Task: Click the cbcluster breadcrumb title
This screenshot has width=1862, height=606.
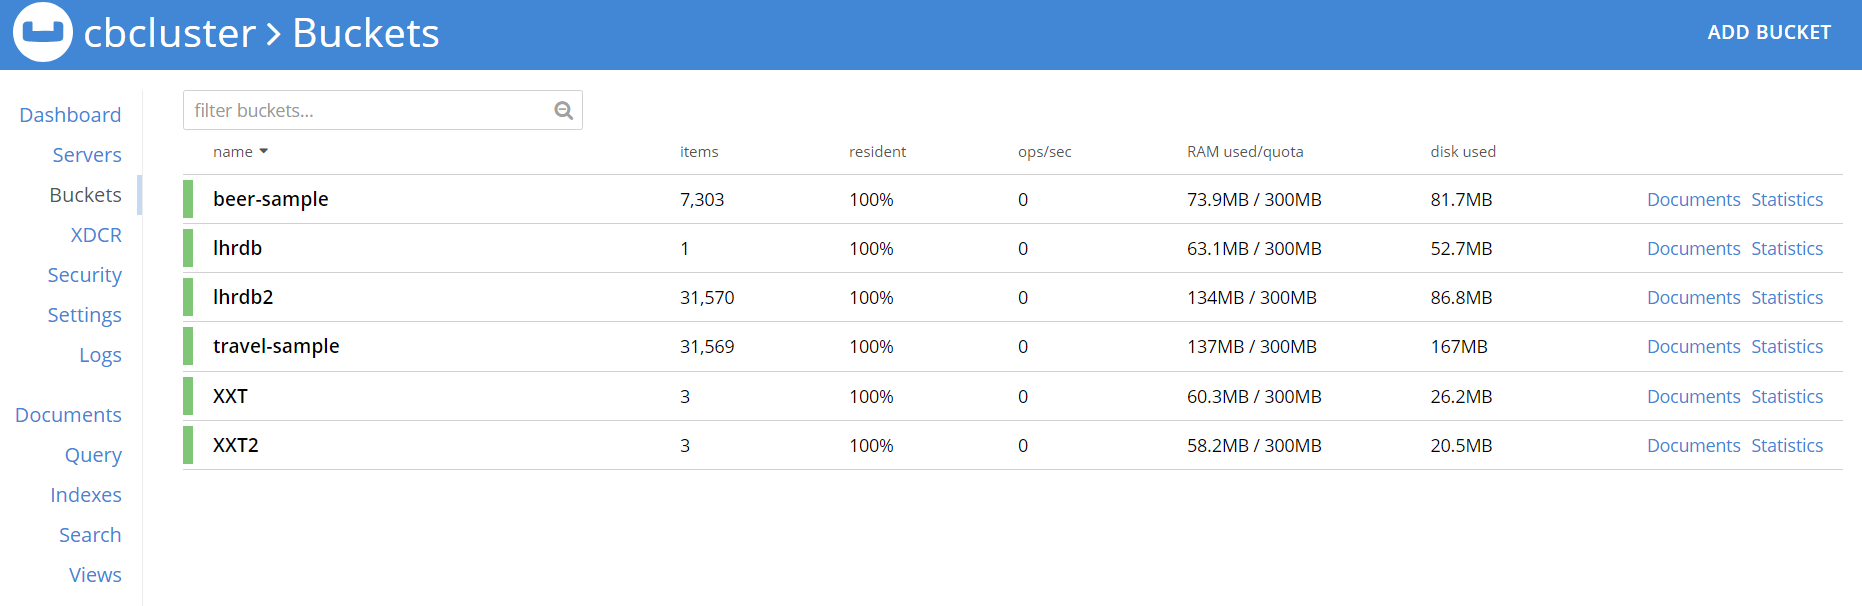Action: (x=170, y=33)
